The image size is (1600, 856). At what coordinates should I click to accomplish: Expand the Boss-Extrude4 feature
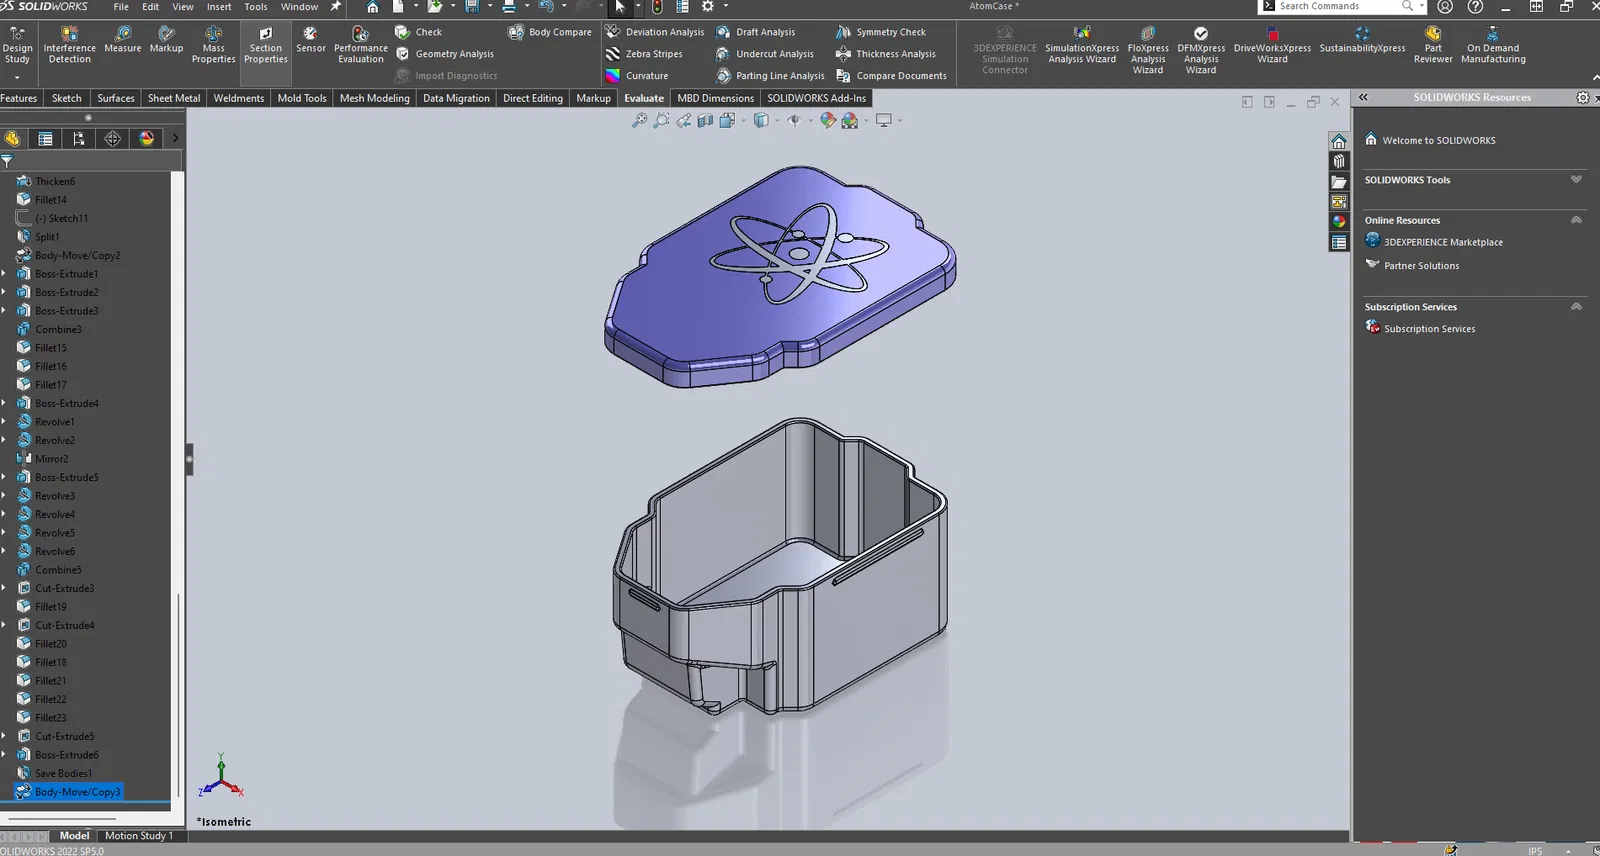[4, 403]
